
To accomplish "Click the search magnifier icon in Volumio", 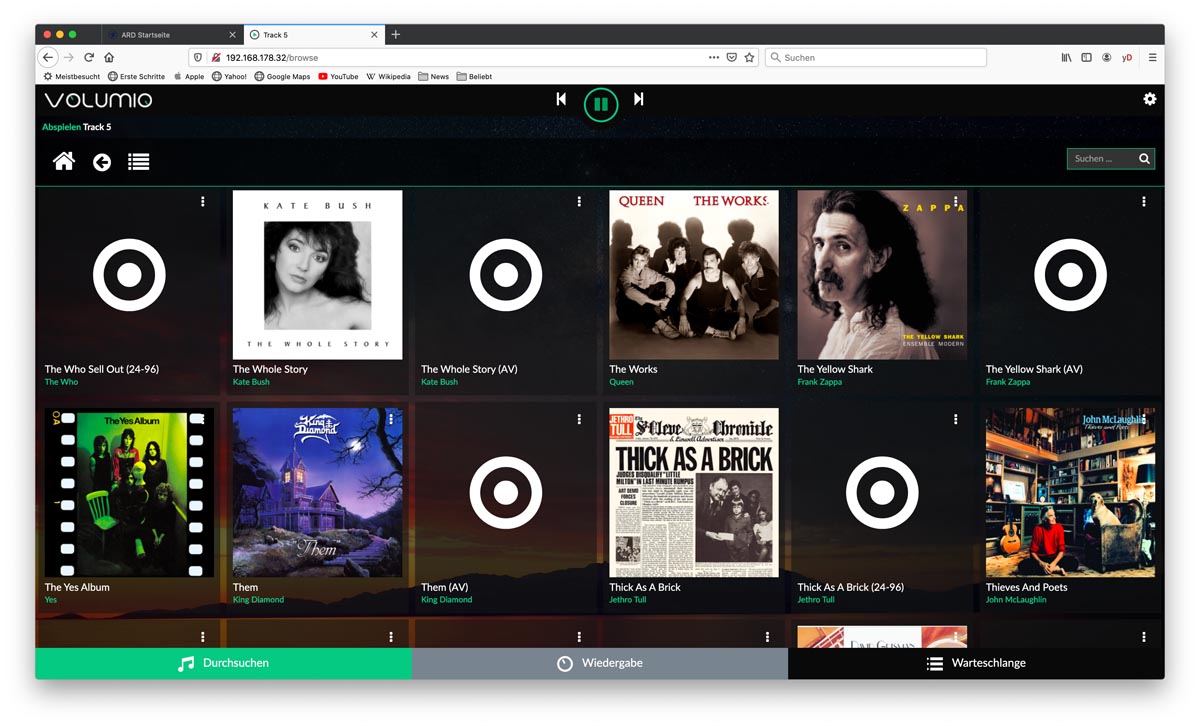I will 1144,159.
